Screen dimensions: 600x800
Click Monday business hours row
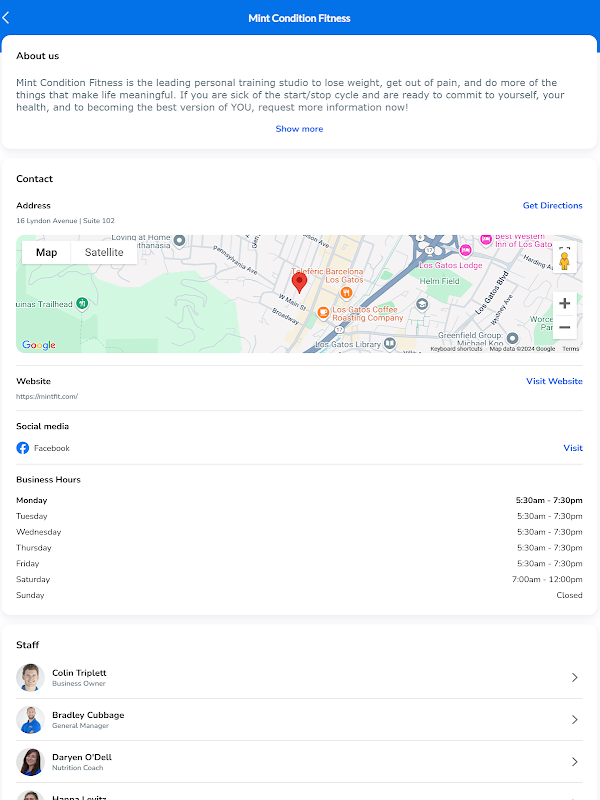[299, 501]
